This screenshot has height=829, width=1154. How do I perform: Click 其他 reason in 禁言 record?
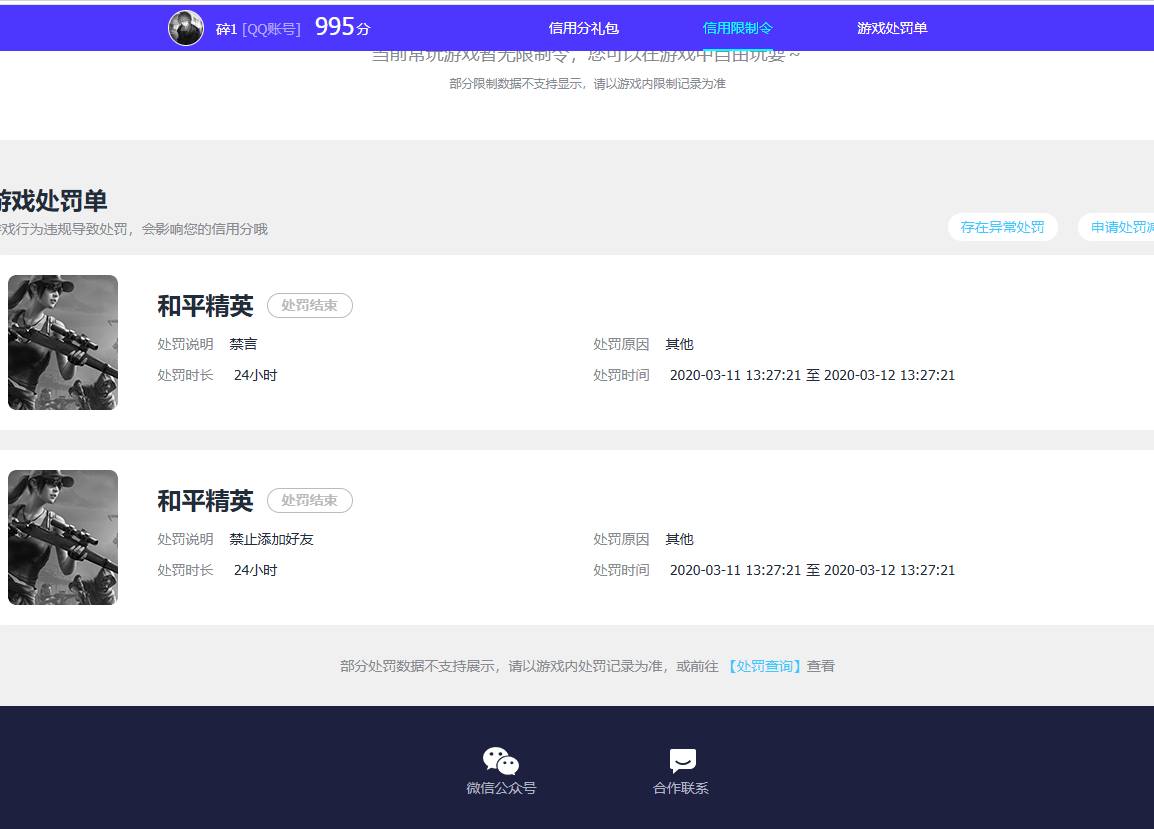pos(679,344)
